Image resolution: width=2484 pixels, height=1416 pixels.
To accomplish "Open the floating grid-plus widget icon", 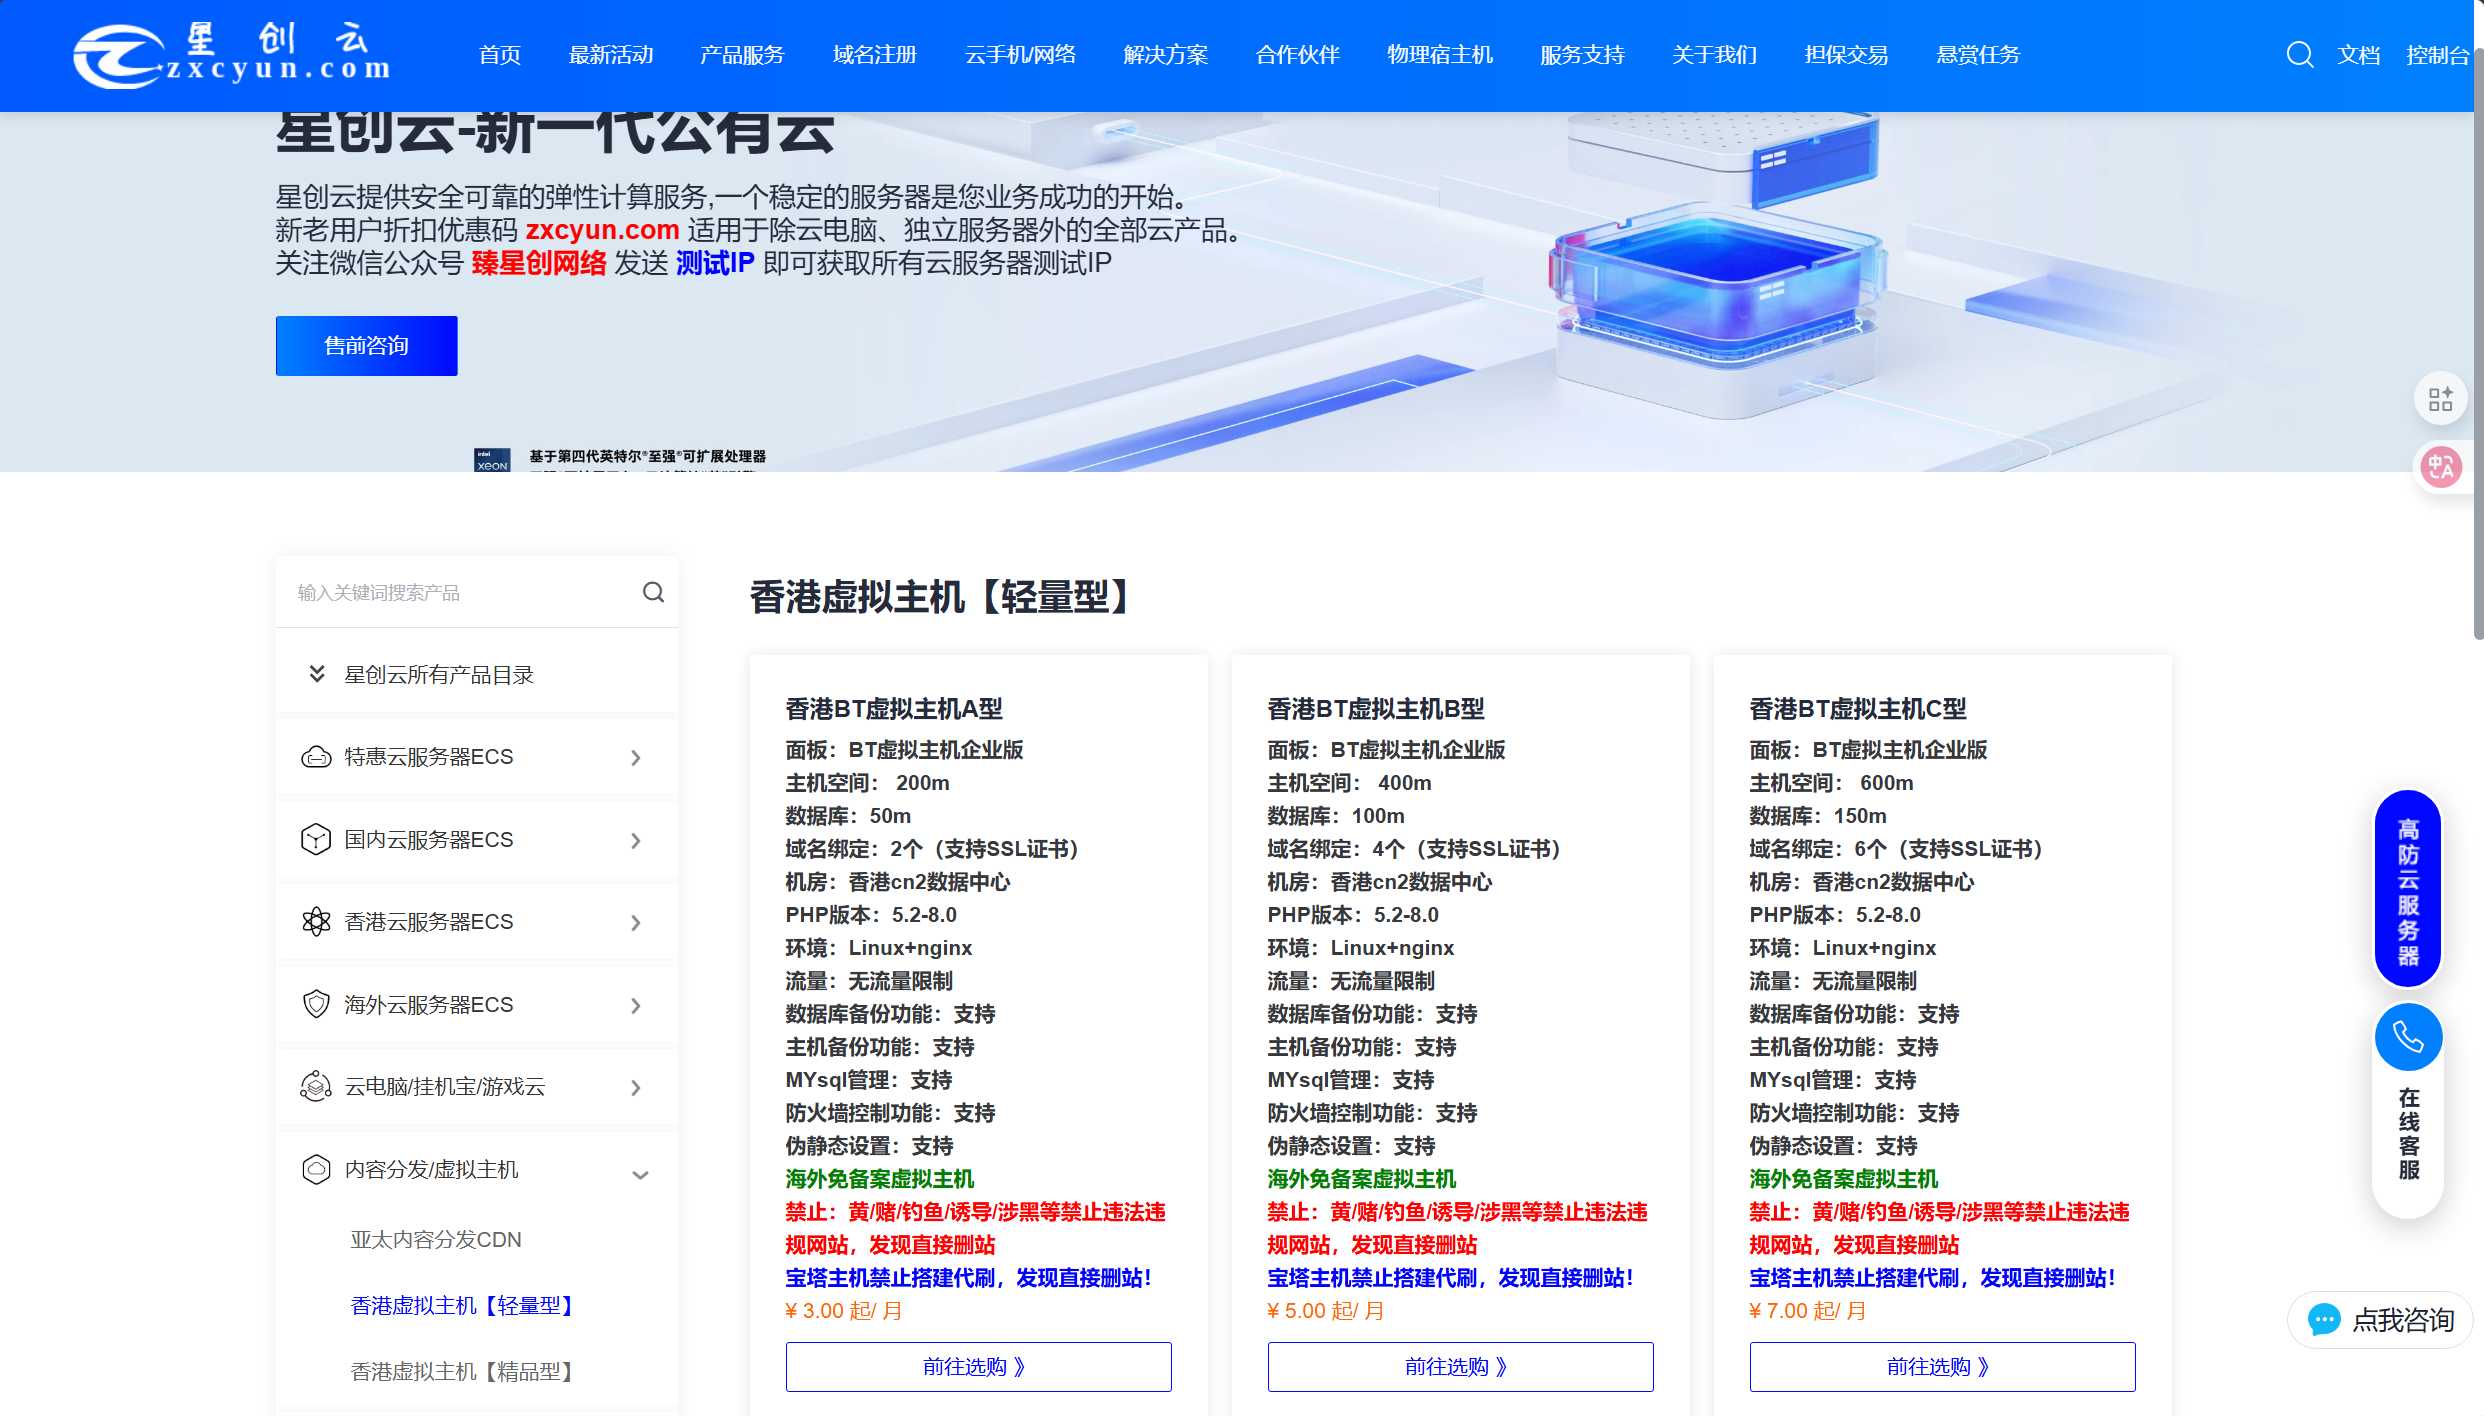I will tap(2441, 399).
